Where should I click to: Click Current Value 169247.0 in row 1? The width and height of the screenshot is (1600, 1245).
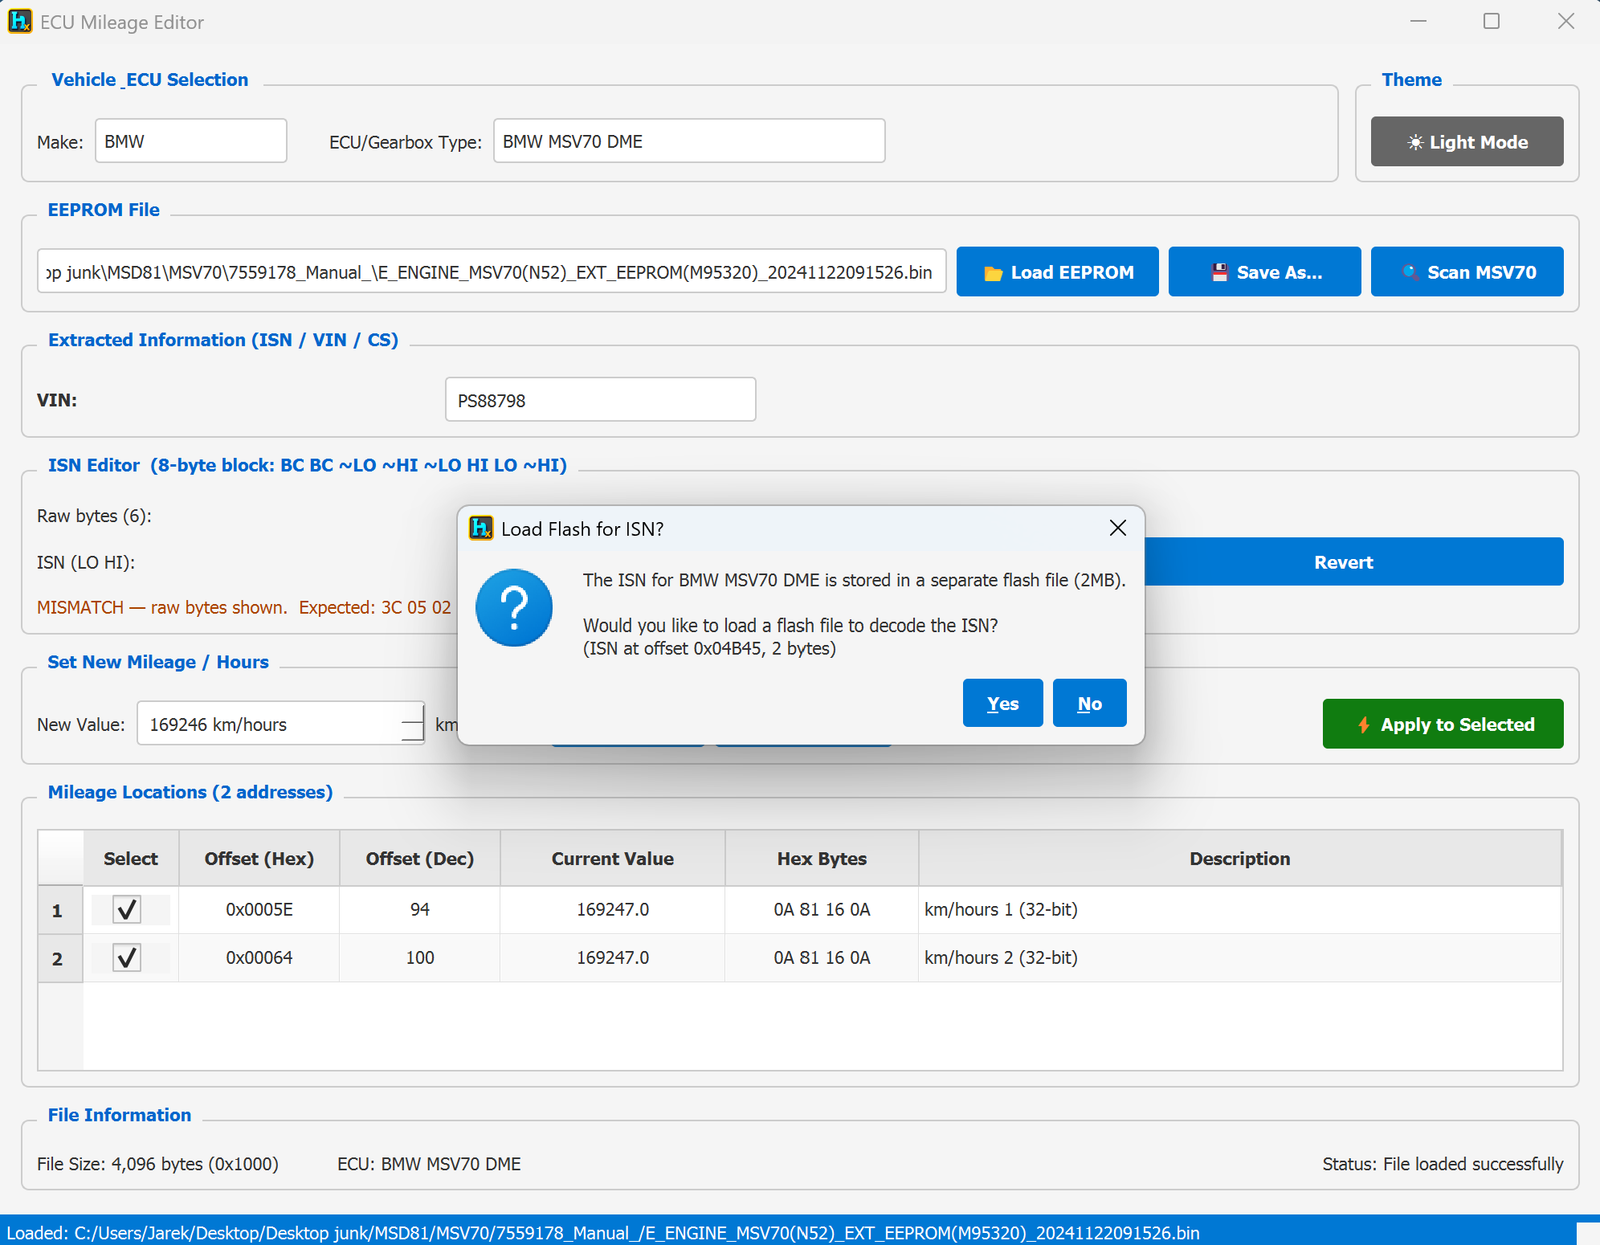[x=613, y=910]
